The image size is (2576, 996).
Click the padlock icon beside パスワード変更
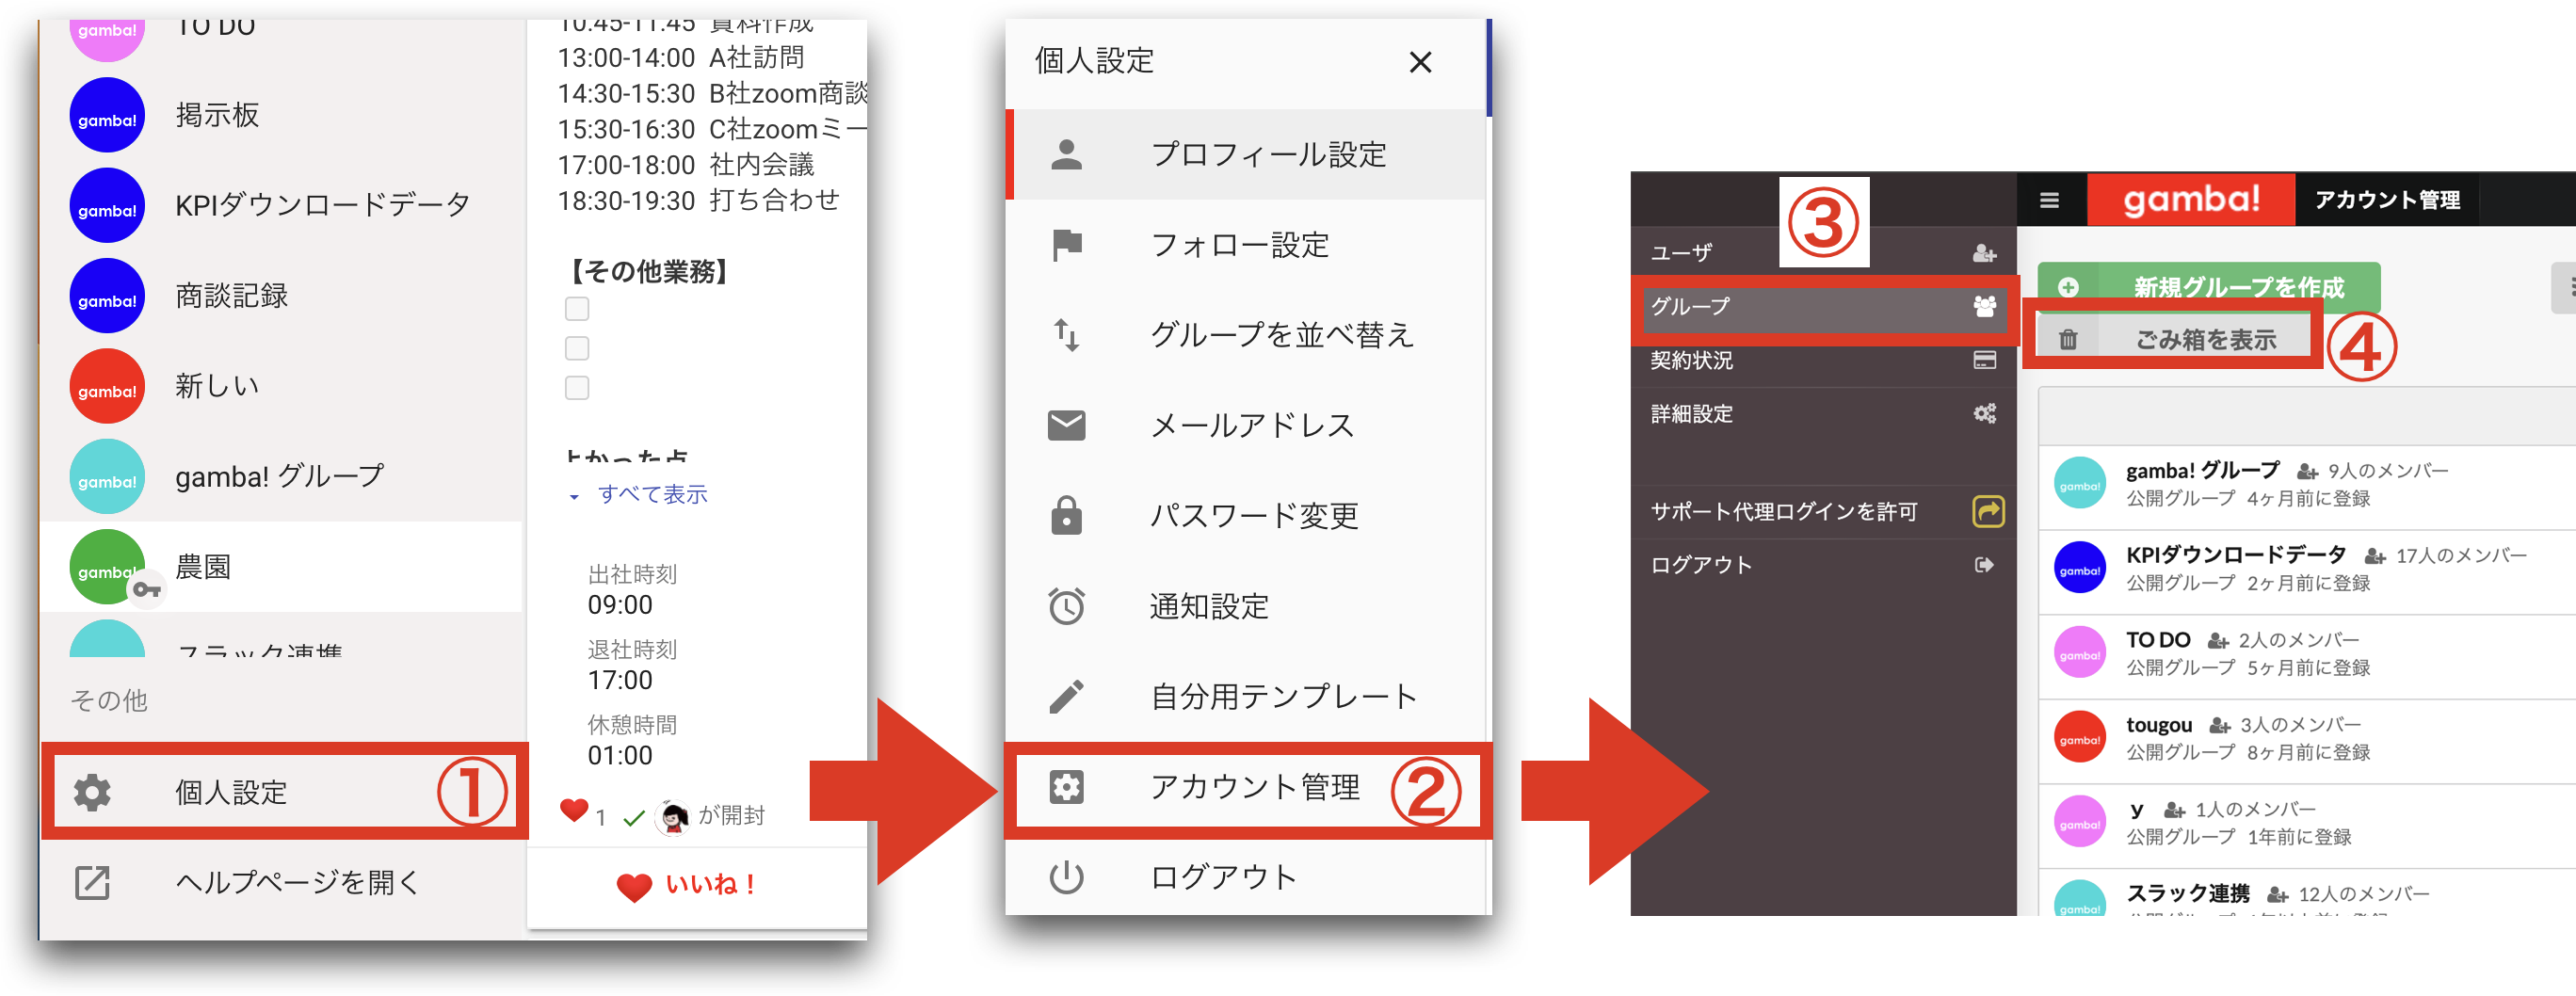(x=1066, y=515)
